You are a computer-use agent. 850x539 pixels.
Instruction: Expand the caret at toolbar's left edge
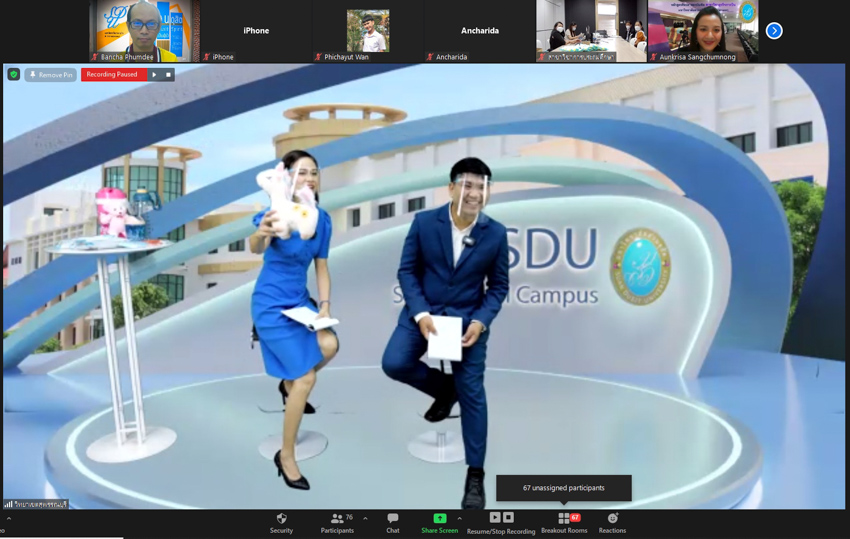8,519
